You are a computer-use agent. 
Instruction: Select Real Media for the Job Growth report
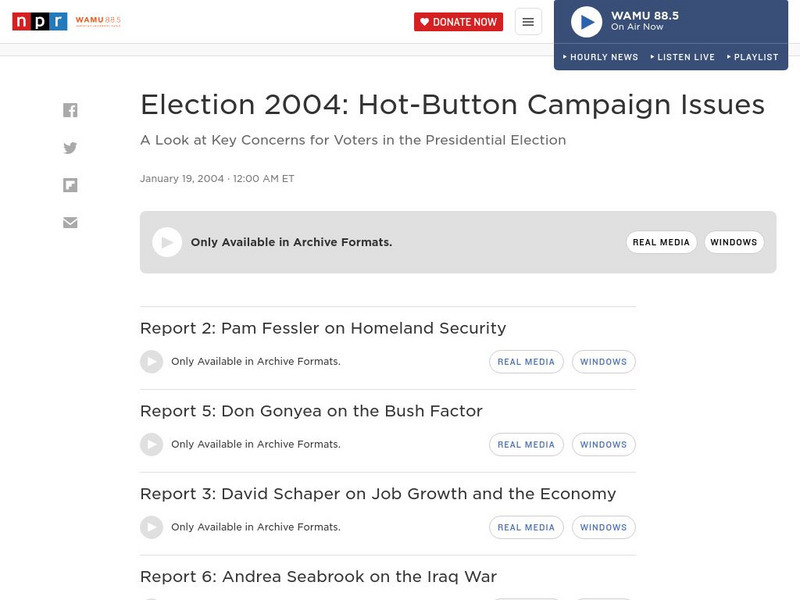pos(525,527)
